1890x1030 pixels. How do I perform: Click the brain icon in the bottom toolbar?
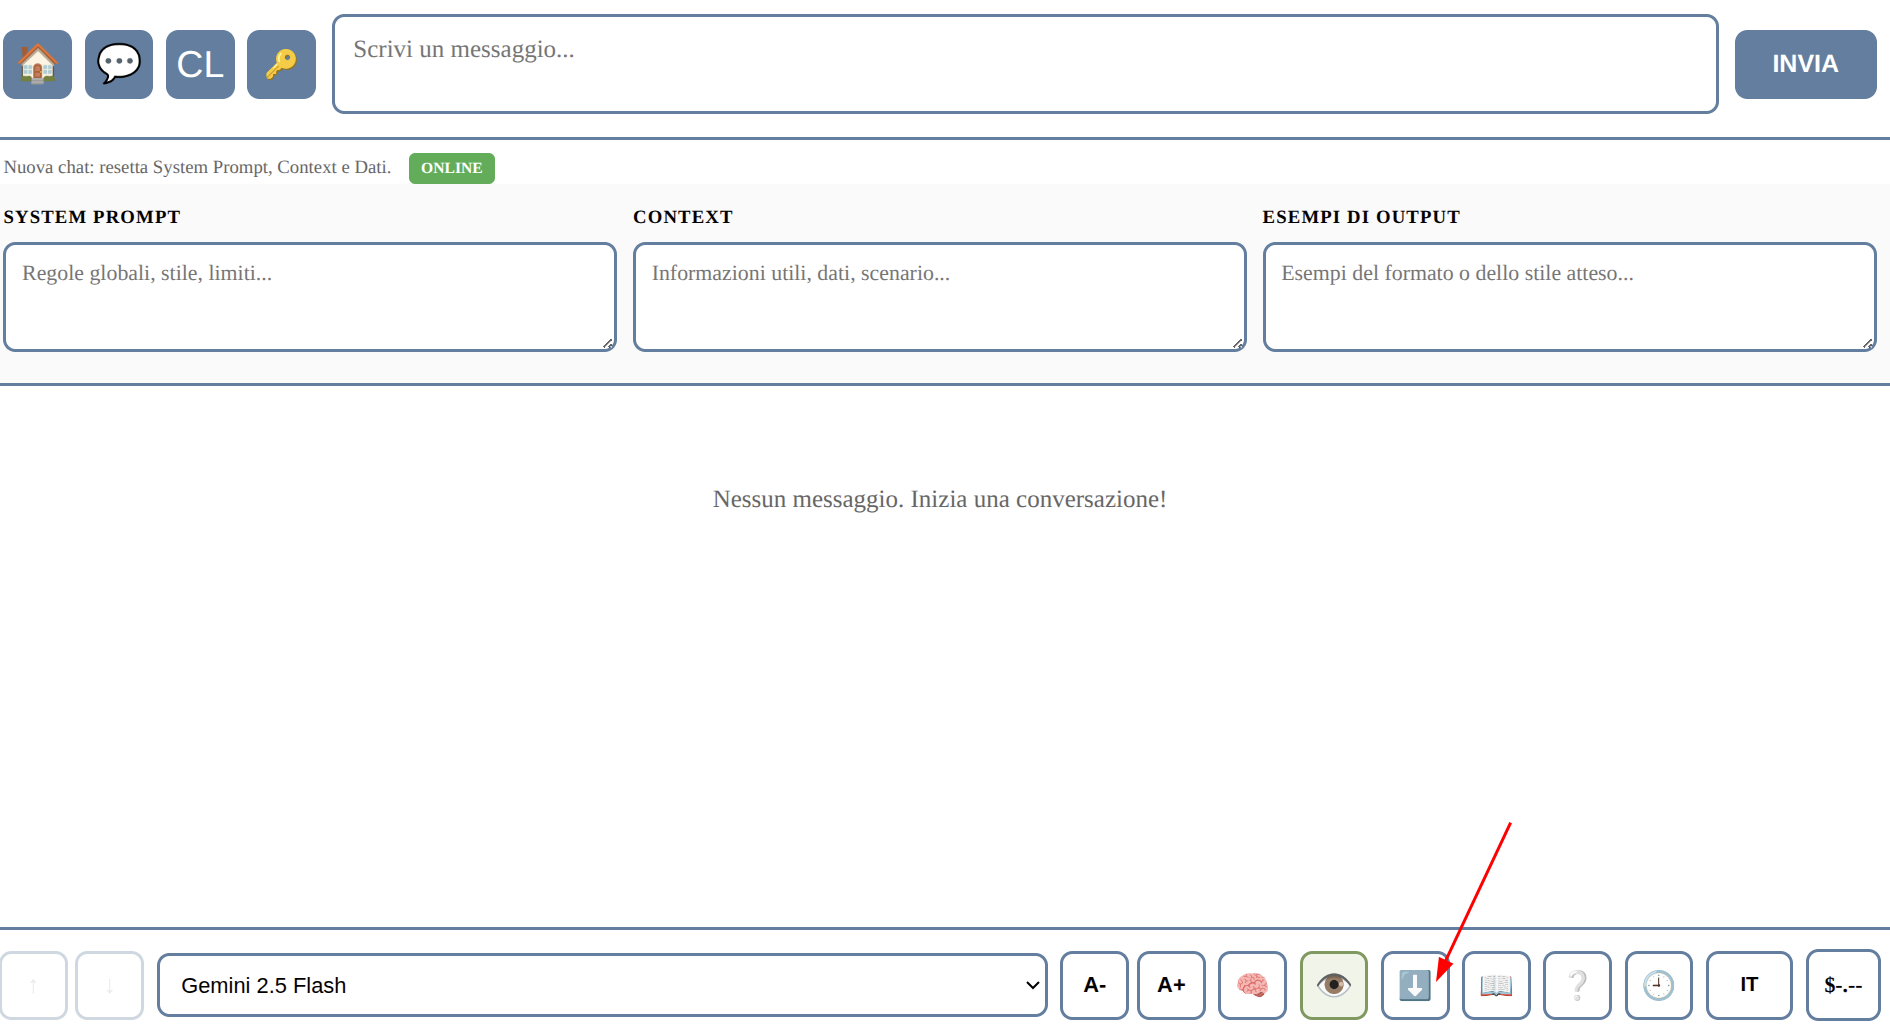(1252, 985)
